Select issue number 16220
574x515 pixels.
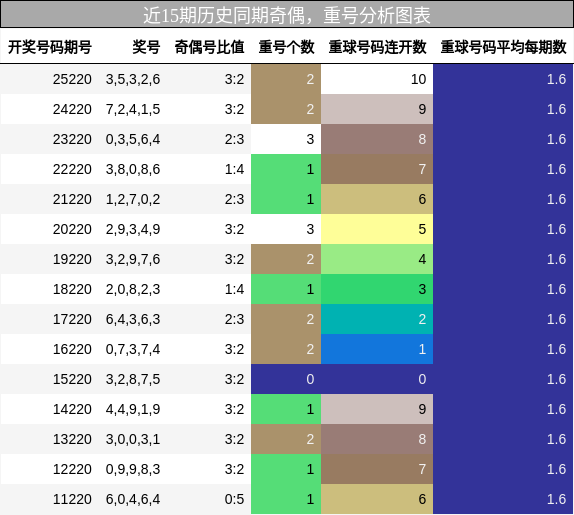[x=72, y=349]
